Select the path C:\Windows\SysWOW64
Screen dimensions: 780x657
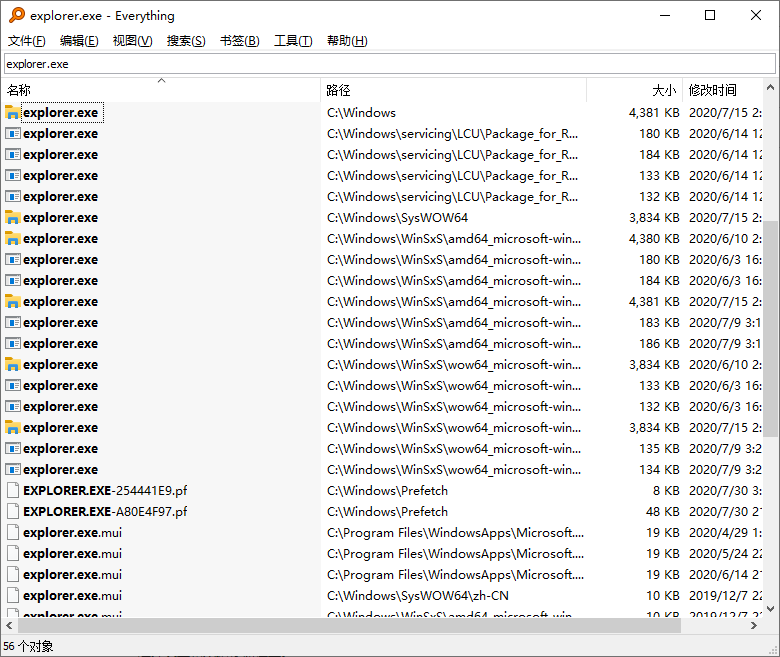[397, 218]
